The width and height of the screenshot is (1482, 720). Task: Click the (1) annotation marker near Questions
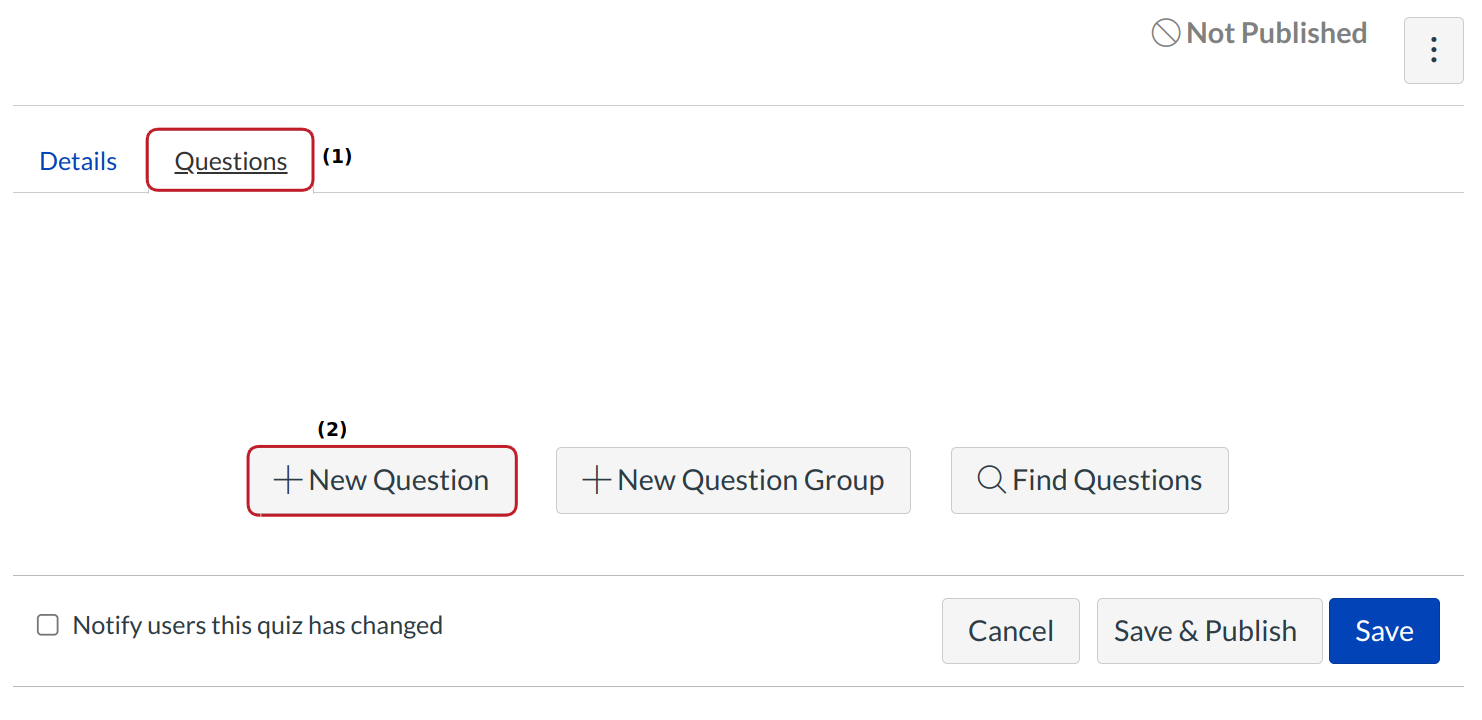[x=337, y=157]
